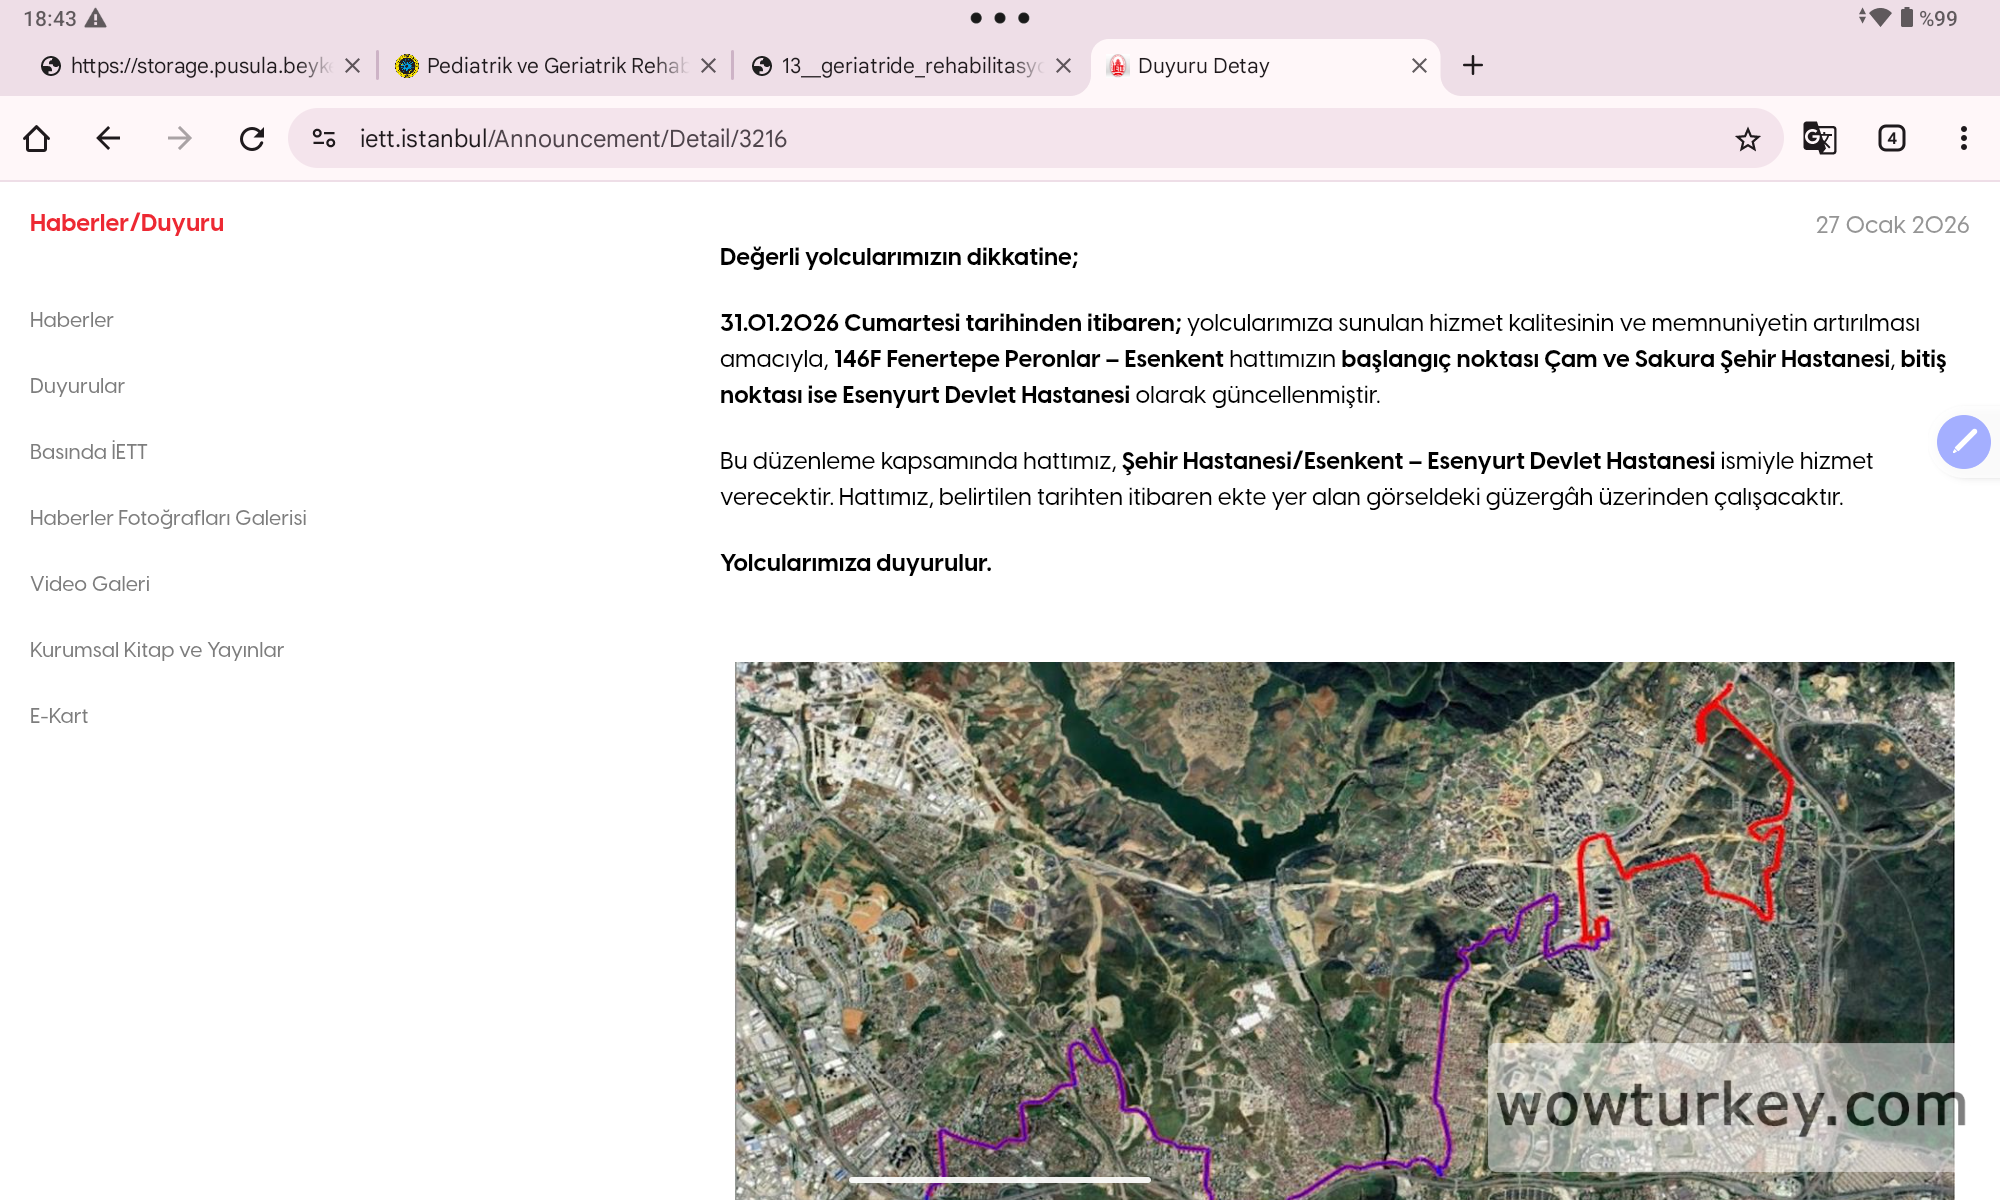Image resolution: width=2000 pixels, height=1200 pixels.
Task: Toggle the bookmark star for this page
Action: tap(1747, 138)
